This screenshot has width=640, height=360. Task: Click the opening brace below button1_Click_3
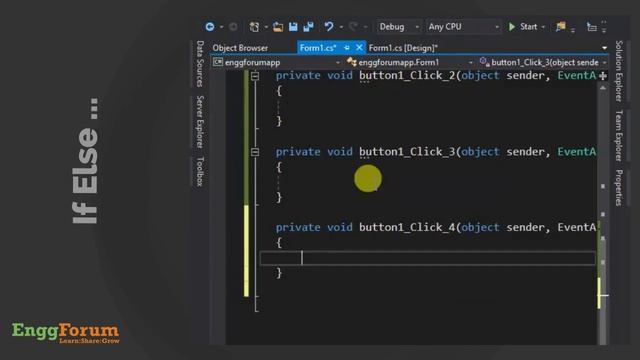(x=279, y=167)
